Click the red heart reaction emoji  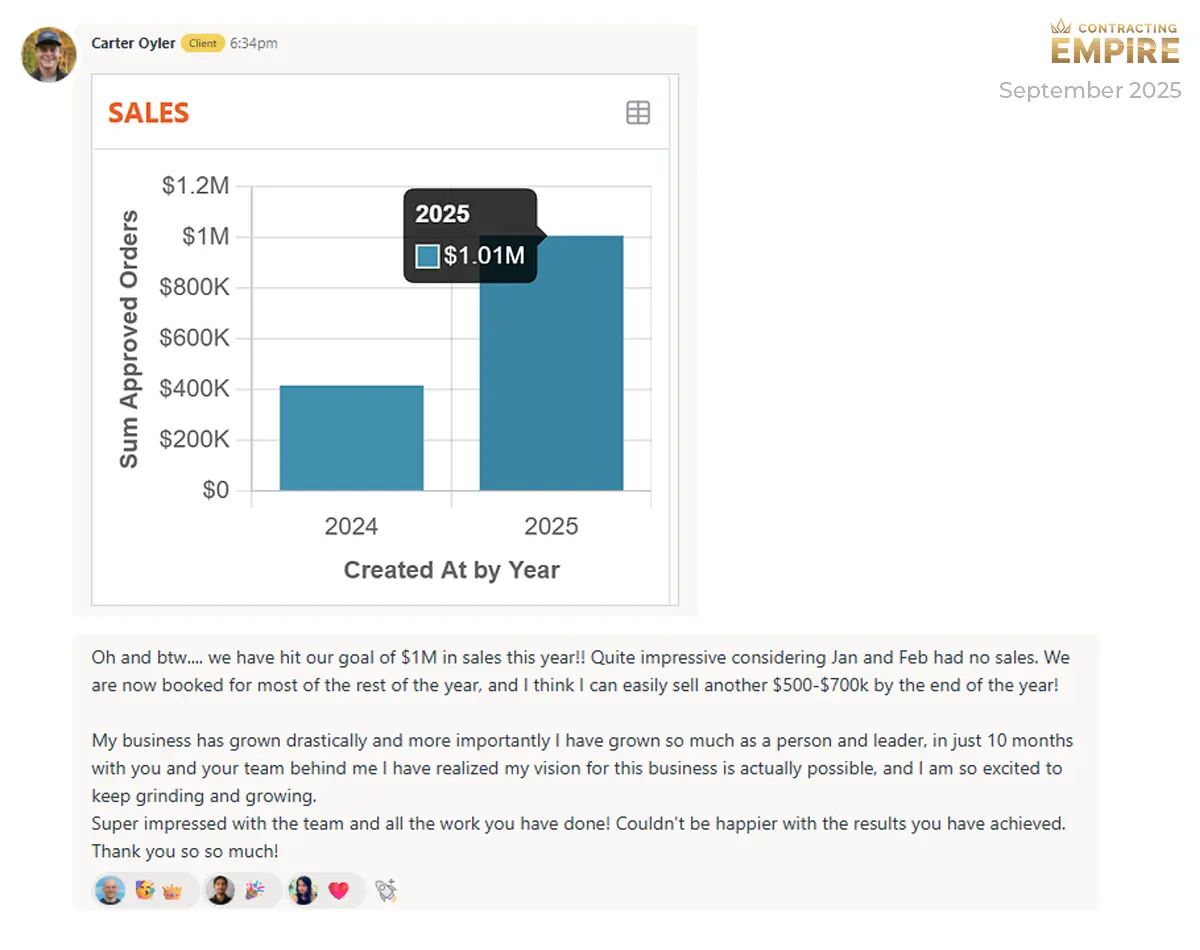pyautogui.click(x=339, y=891)
